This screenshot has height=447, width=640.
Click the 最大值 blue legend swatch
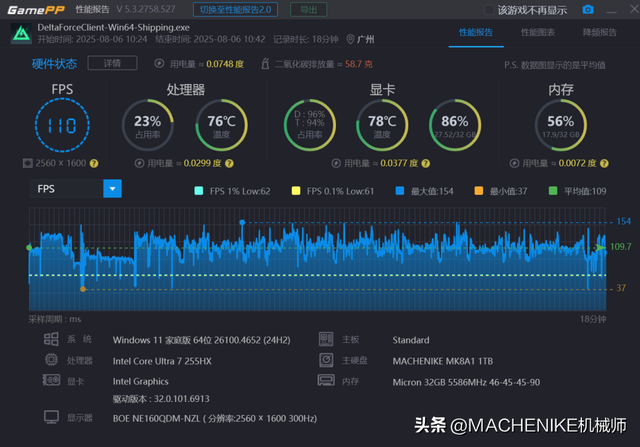(400, 191)
